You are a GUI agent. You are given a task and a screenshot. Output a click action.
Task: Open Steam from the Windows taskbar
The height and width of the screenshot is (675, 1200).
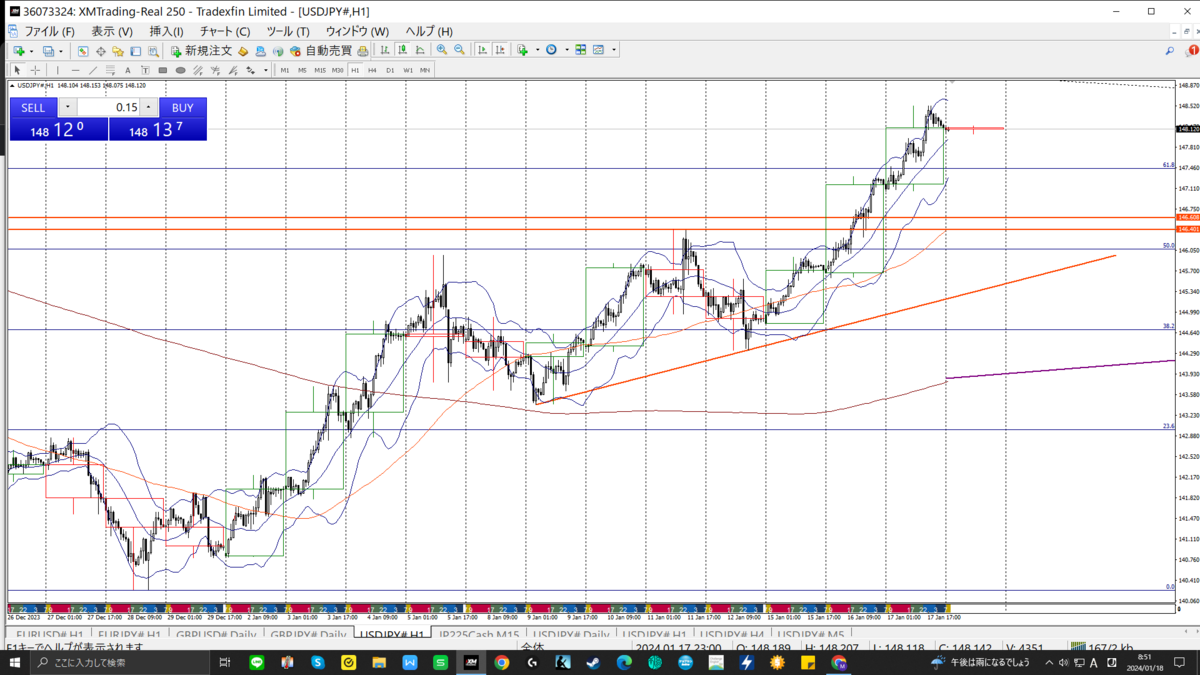coord(593,662)
